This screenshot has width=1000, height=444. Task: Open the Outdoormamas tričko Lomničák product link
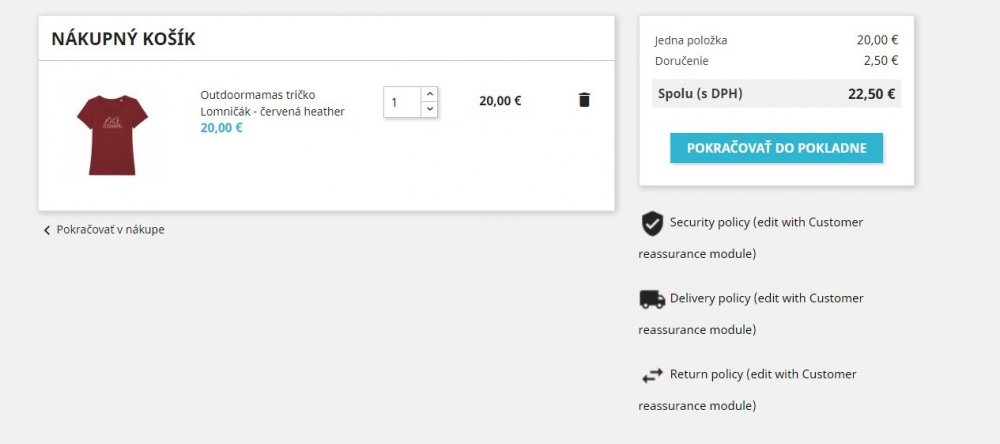272,103
